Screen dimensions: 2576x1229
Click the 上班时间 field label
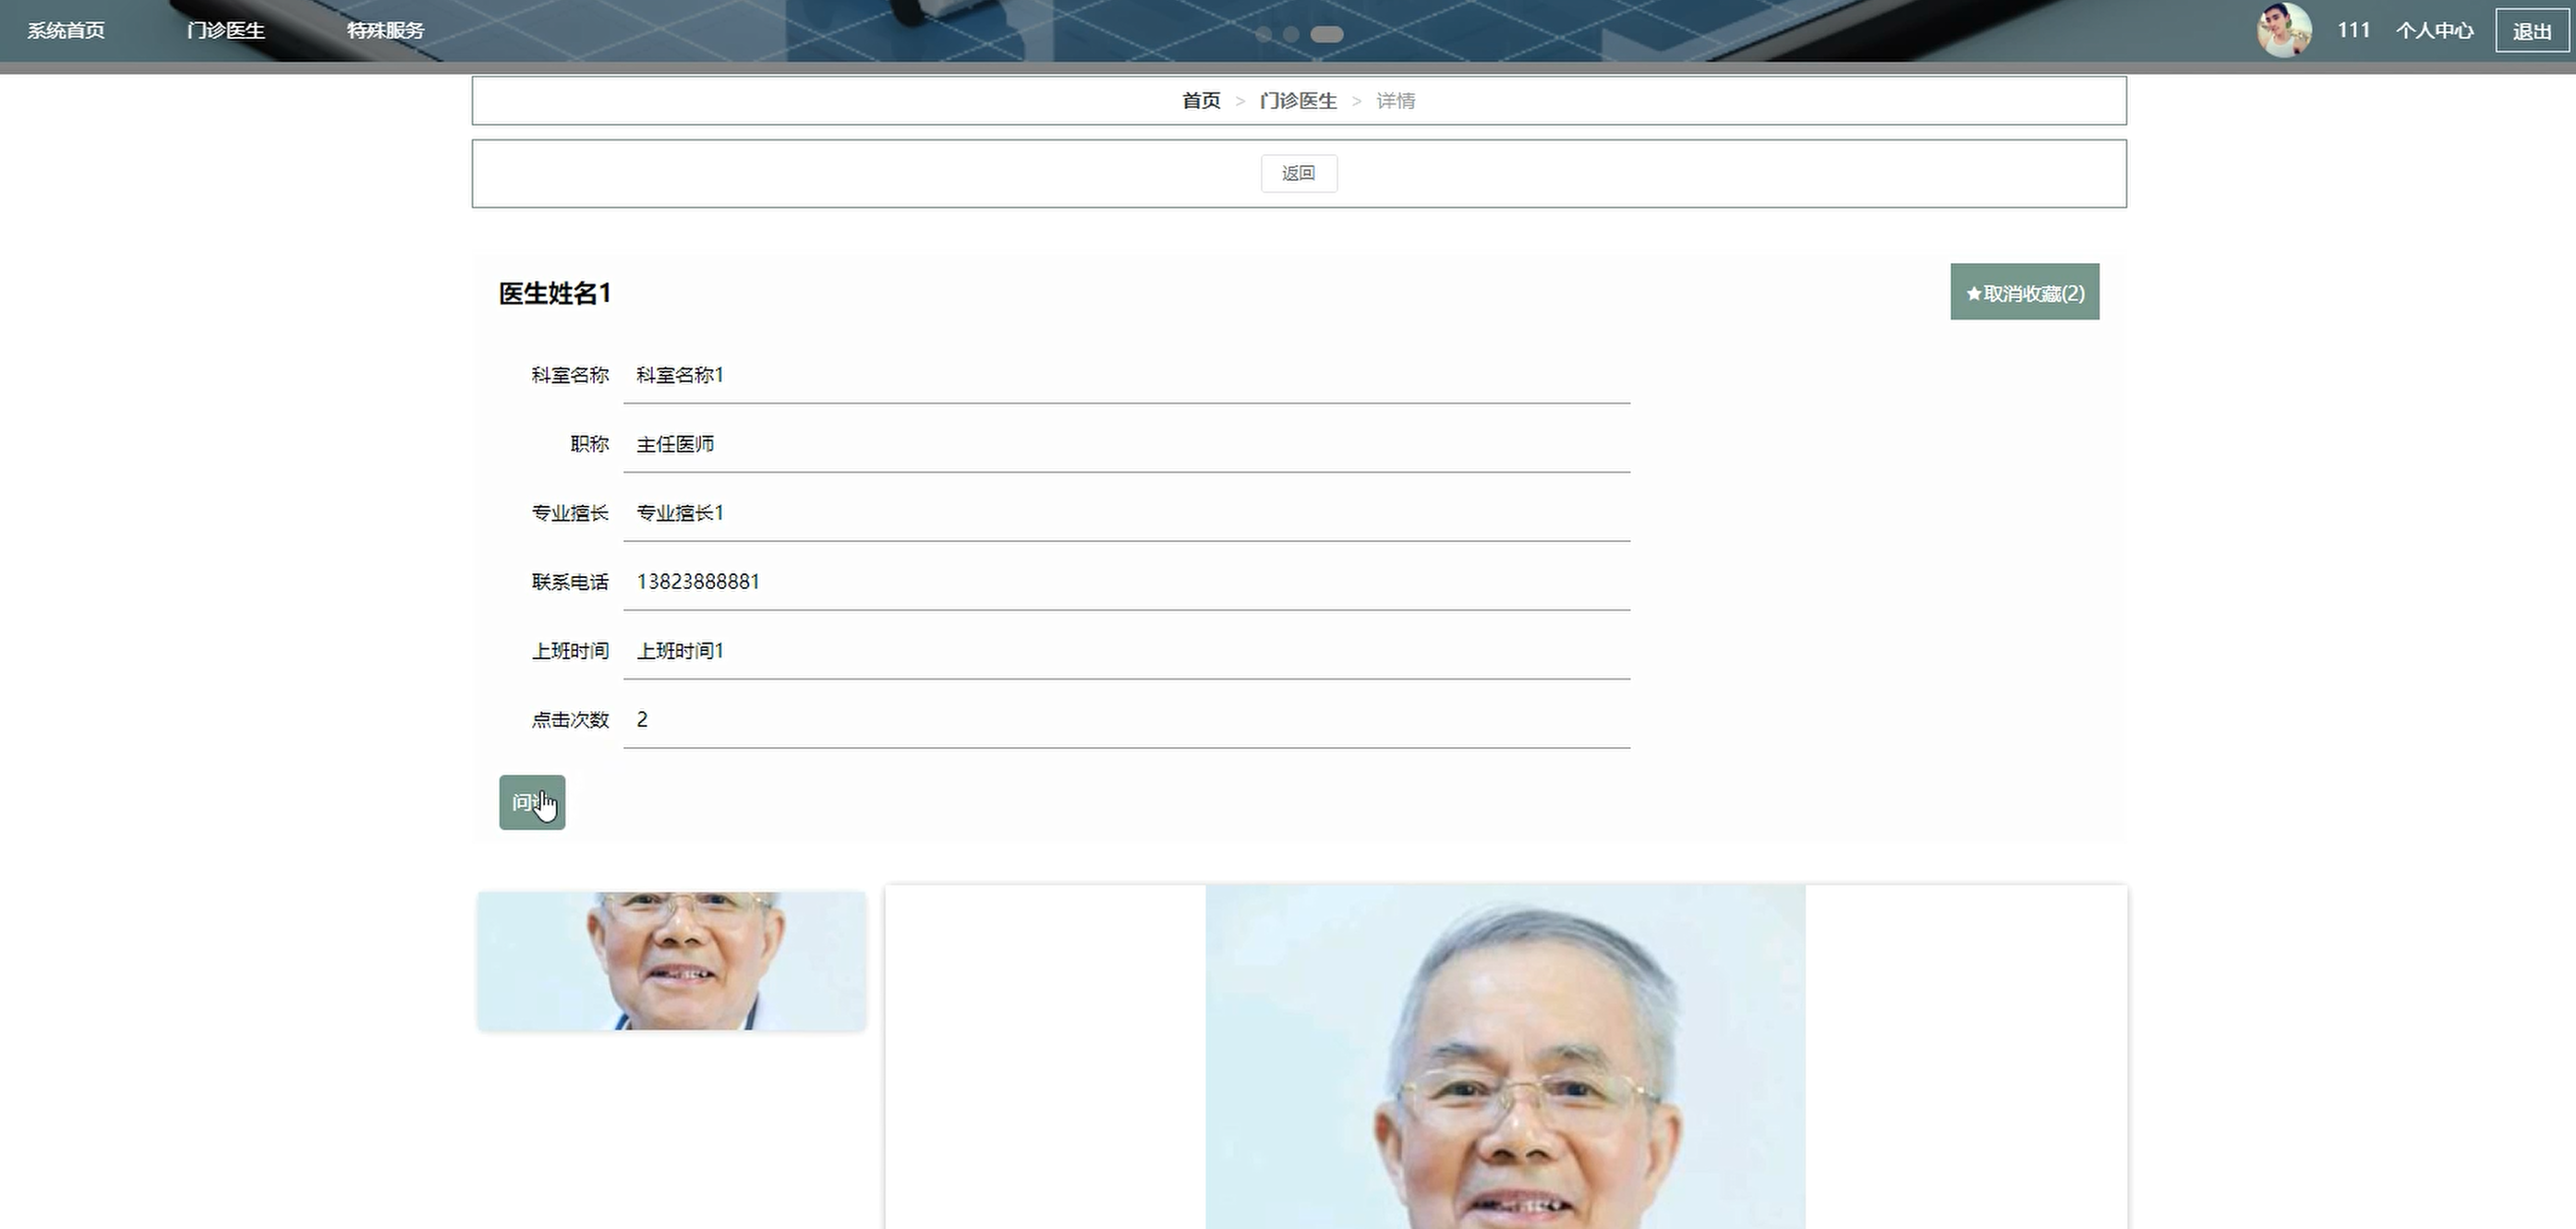coord(570,651)
